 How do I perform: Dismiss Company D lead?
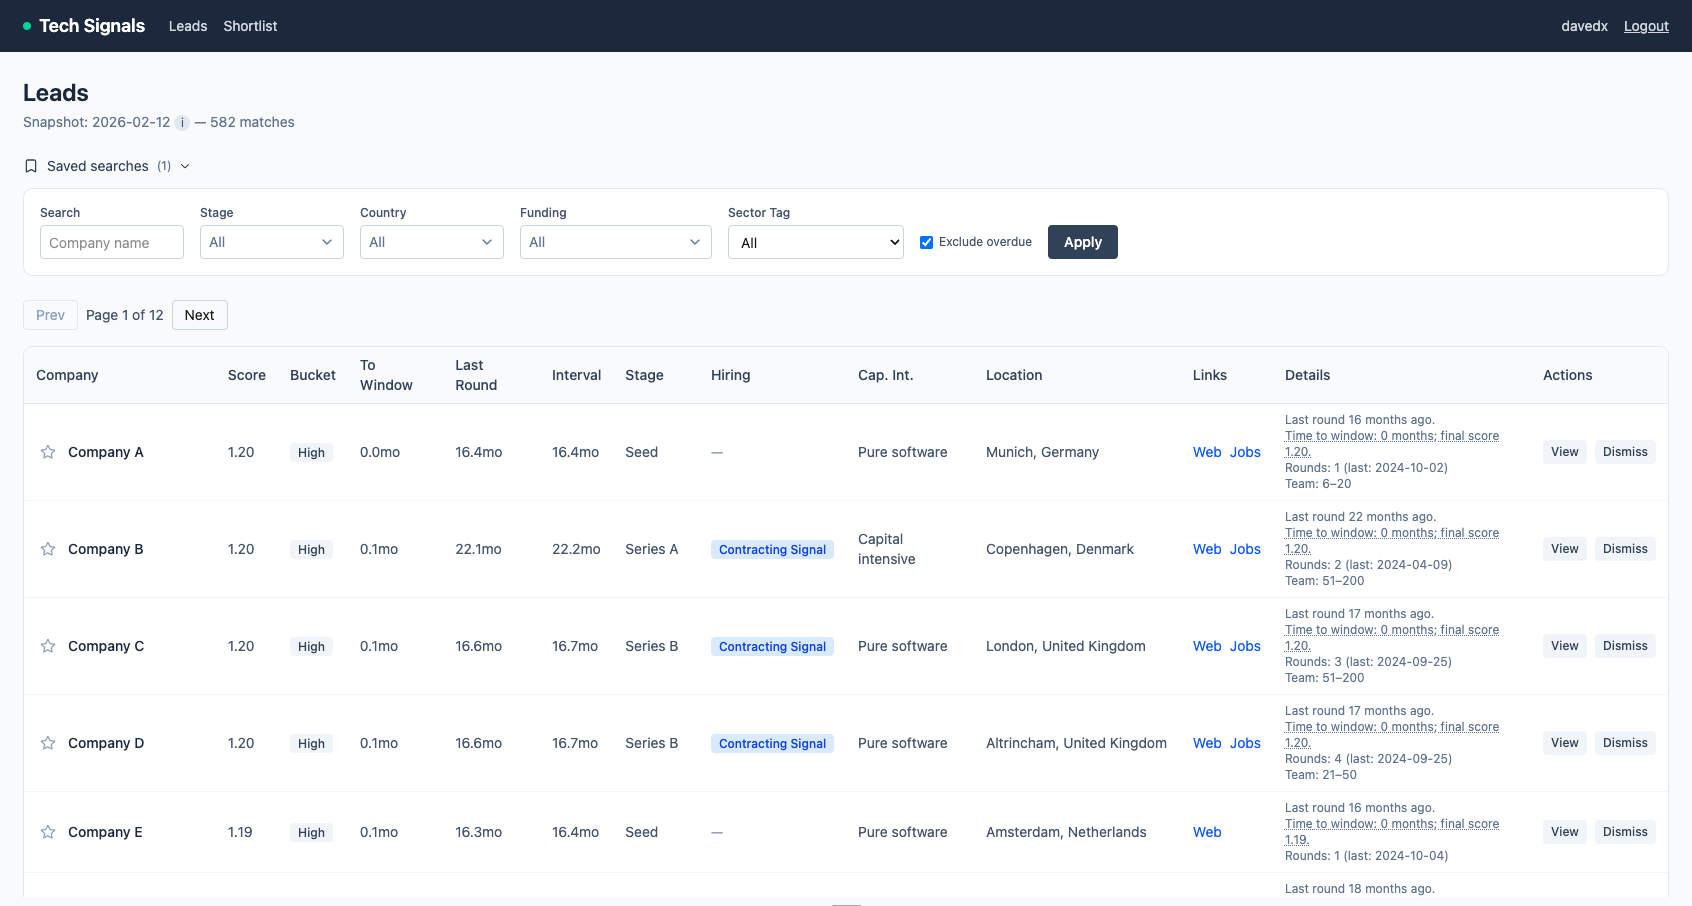point(1625,743)
